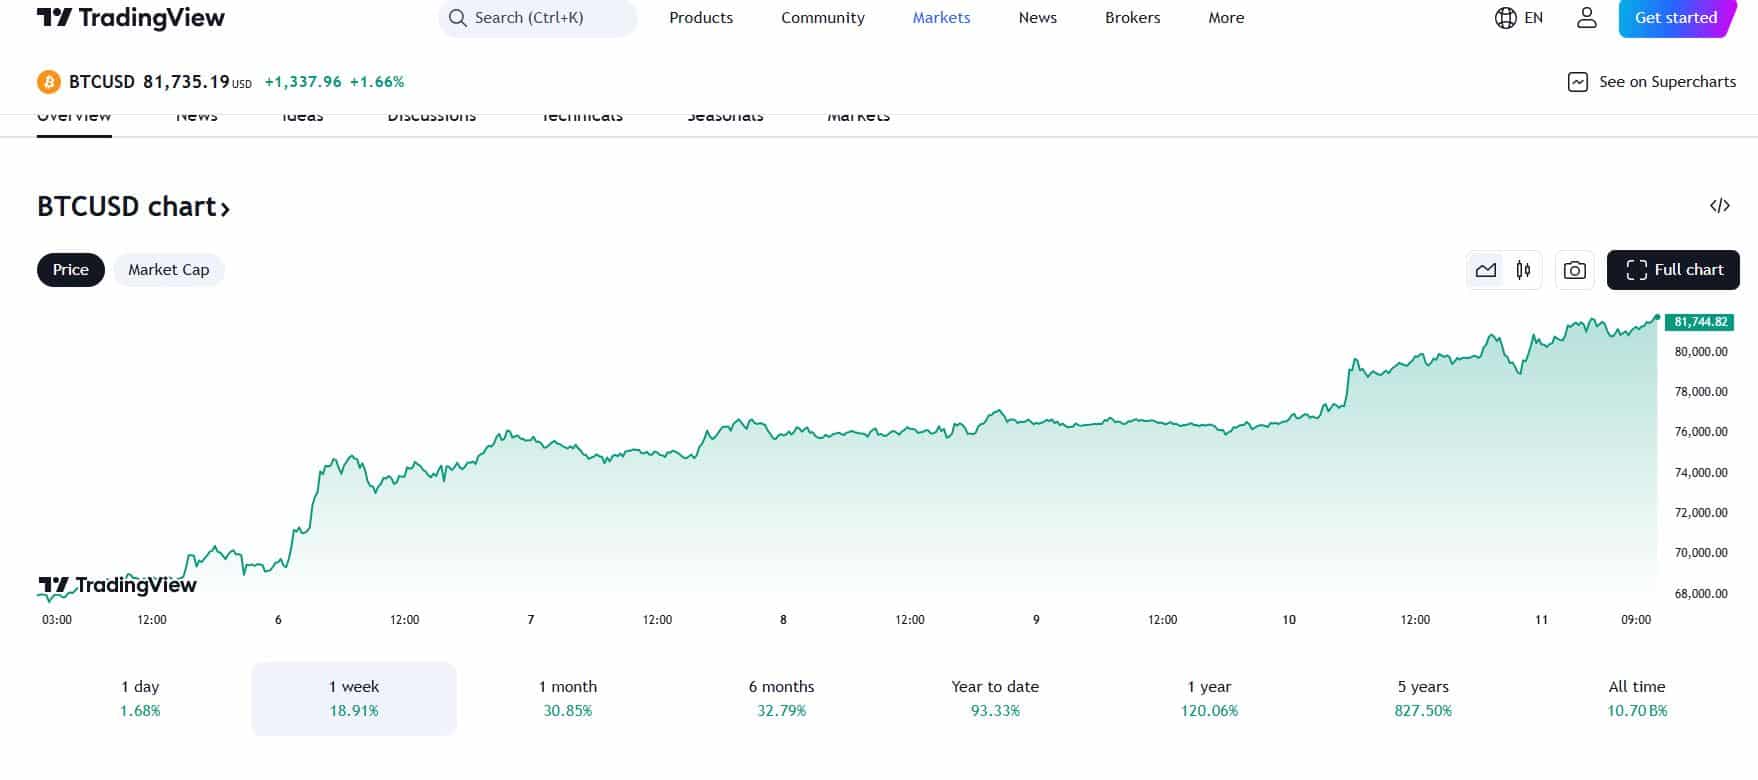Click the +1,337.96 price change value
The image size is (1758, 780).
point(303,82)
